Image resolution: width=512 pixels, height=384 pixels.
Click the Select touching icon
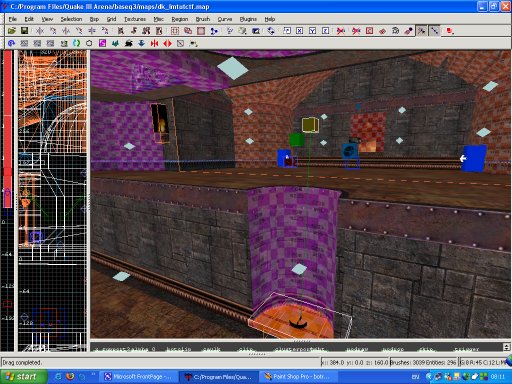[x=134, y=31]
